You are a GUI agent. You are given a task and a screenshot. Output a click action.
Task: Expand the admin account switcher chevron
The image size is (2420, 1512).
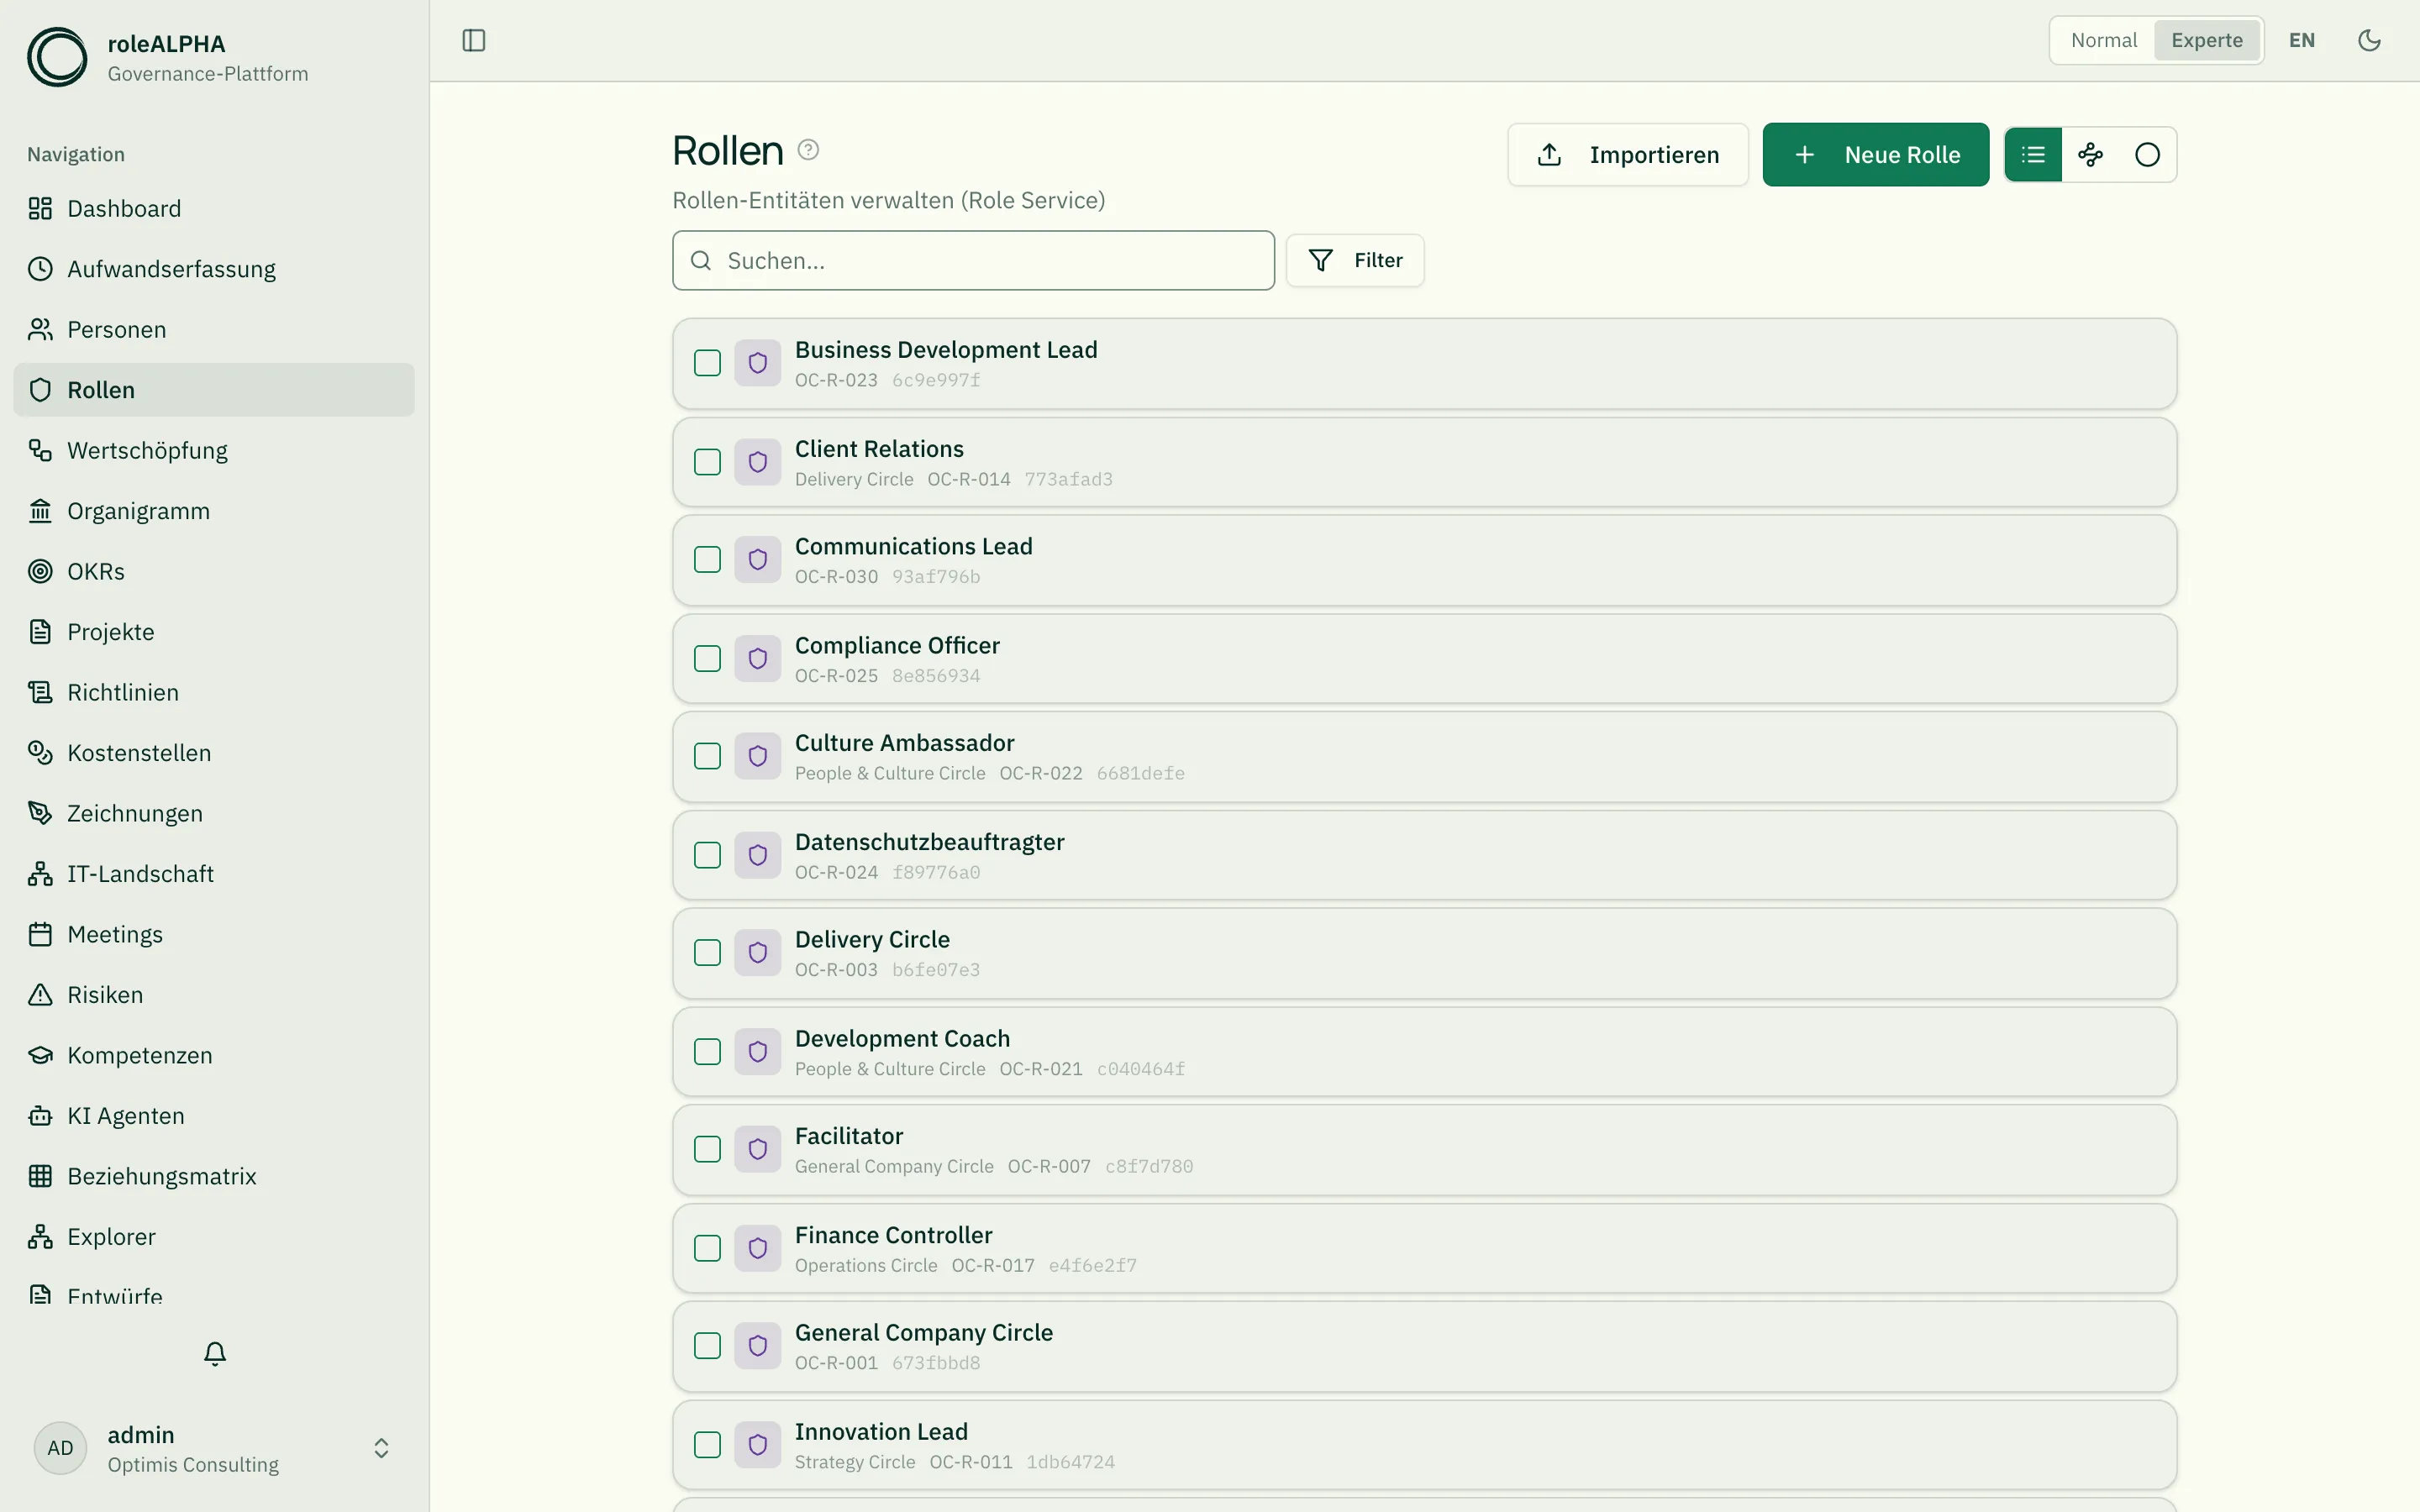[x=381, y=1448]
